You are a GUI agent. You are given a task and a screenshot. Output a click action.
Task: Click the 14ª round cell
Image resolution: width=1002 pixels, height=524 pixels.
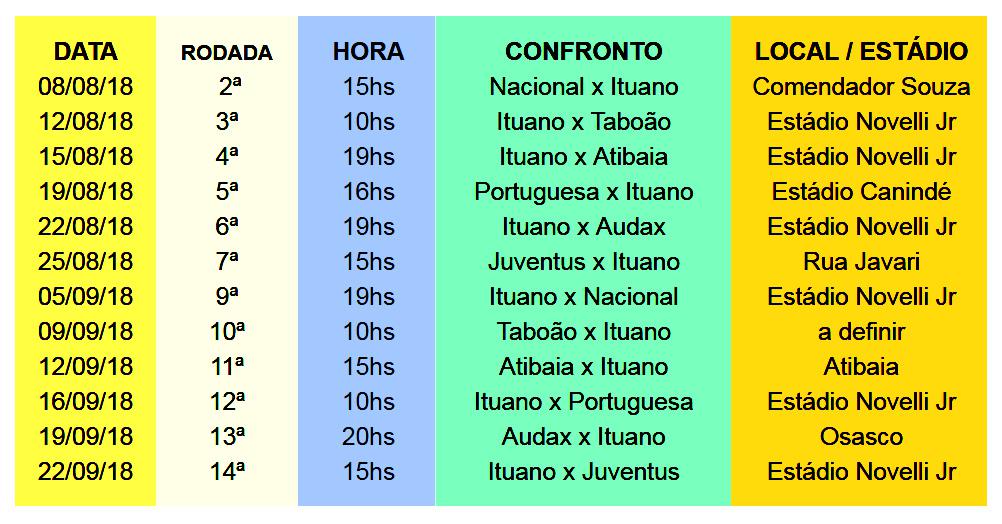click(x=227, y=471)
